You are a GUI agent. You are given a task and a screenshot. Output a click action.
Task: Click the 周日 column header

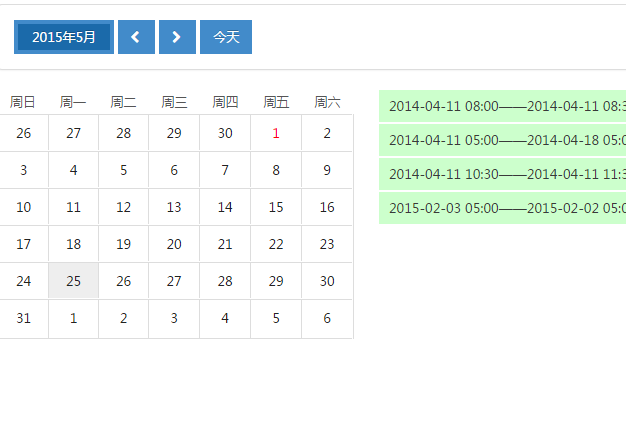point(23,102)
